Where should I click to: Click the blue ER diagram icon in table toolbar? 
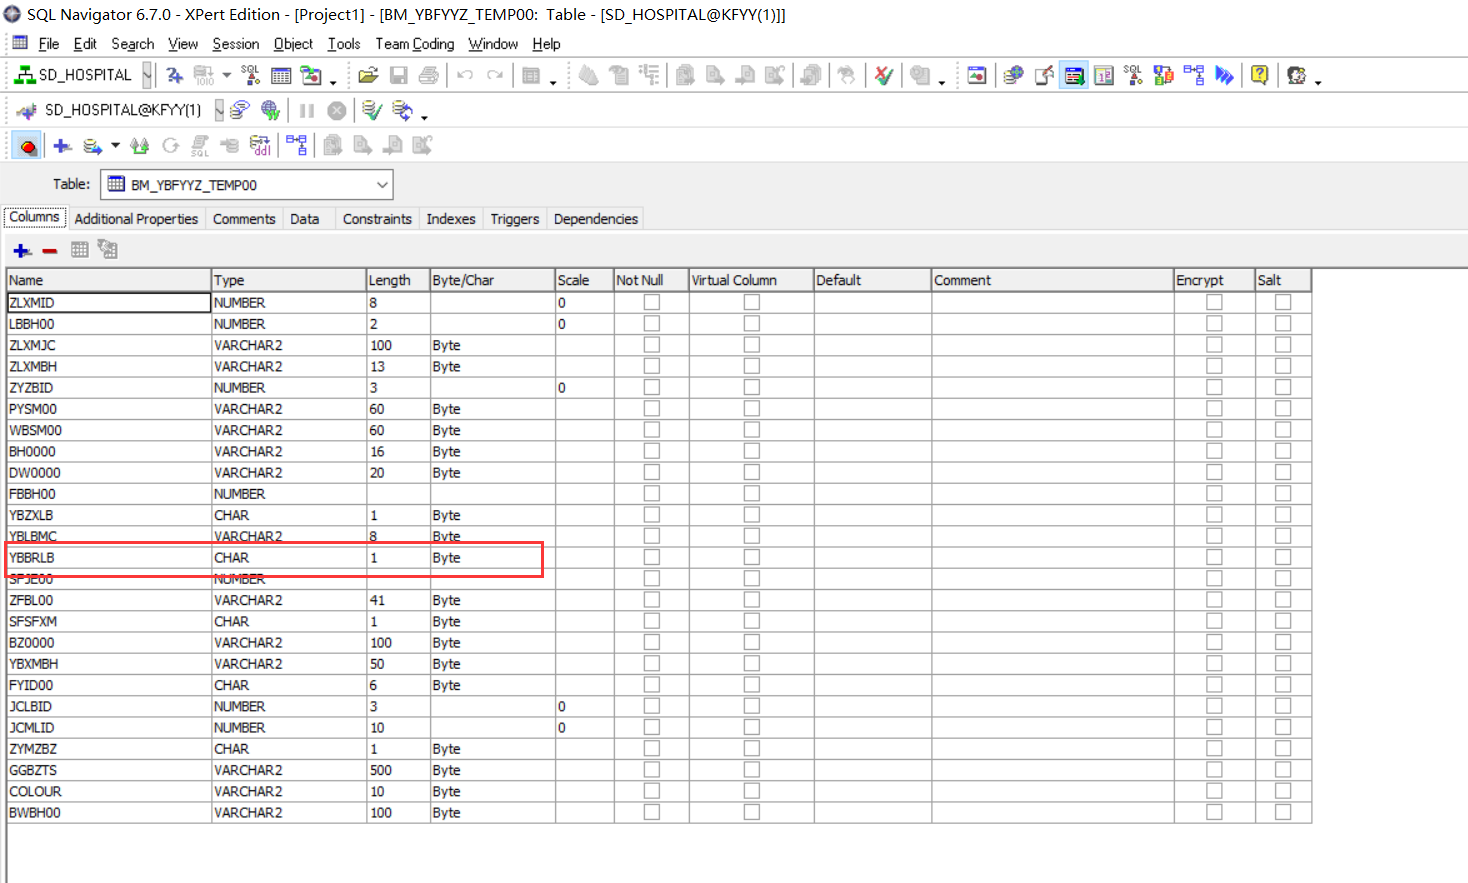click(x=297, y=146)
